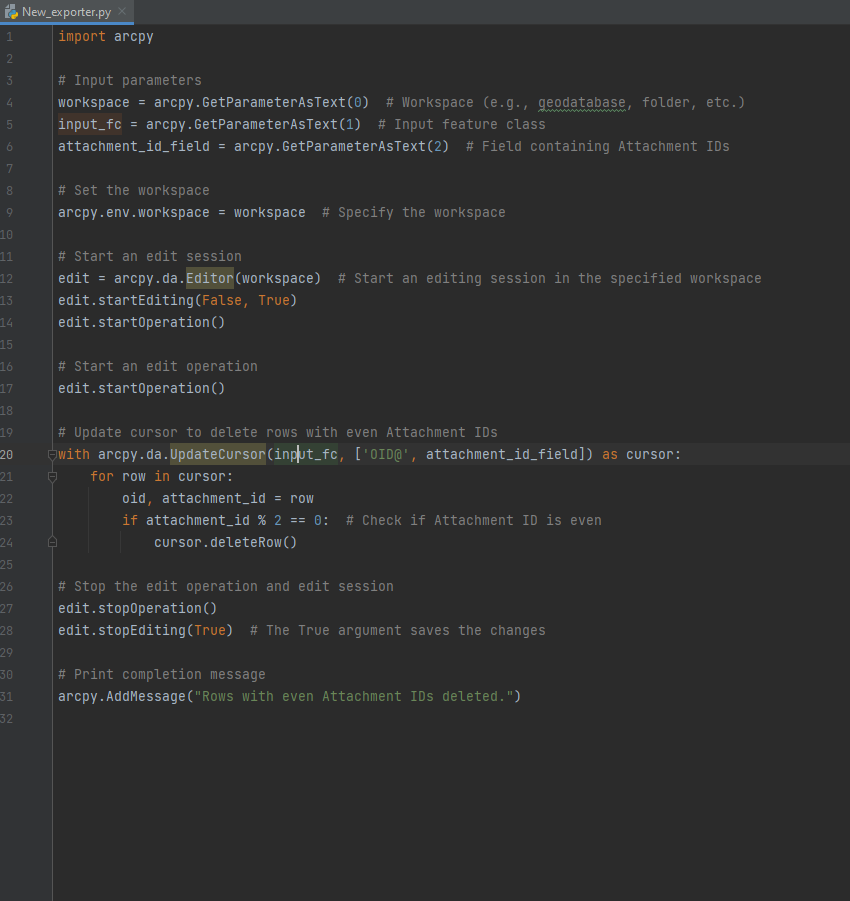
Task: Click 'attachment_id_field' variable on line 6
Action: (x=134, y=147)
